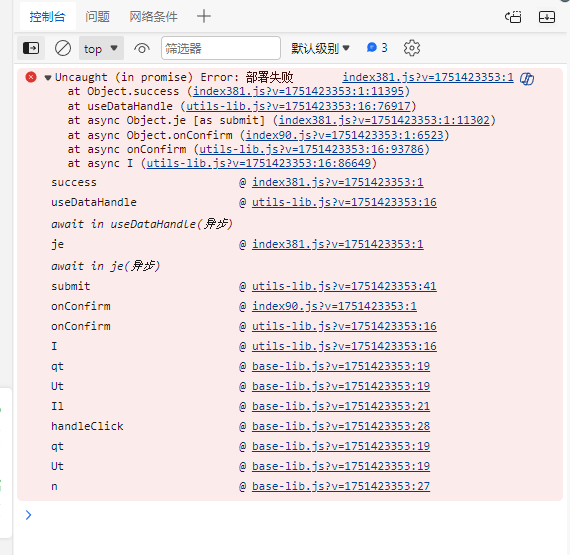The image size is (570, 555).
Task: Open the link in the success row
Action: point(337,182)
